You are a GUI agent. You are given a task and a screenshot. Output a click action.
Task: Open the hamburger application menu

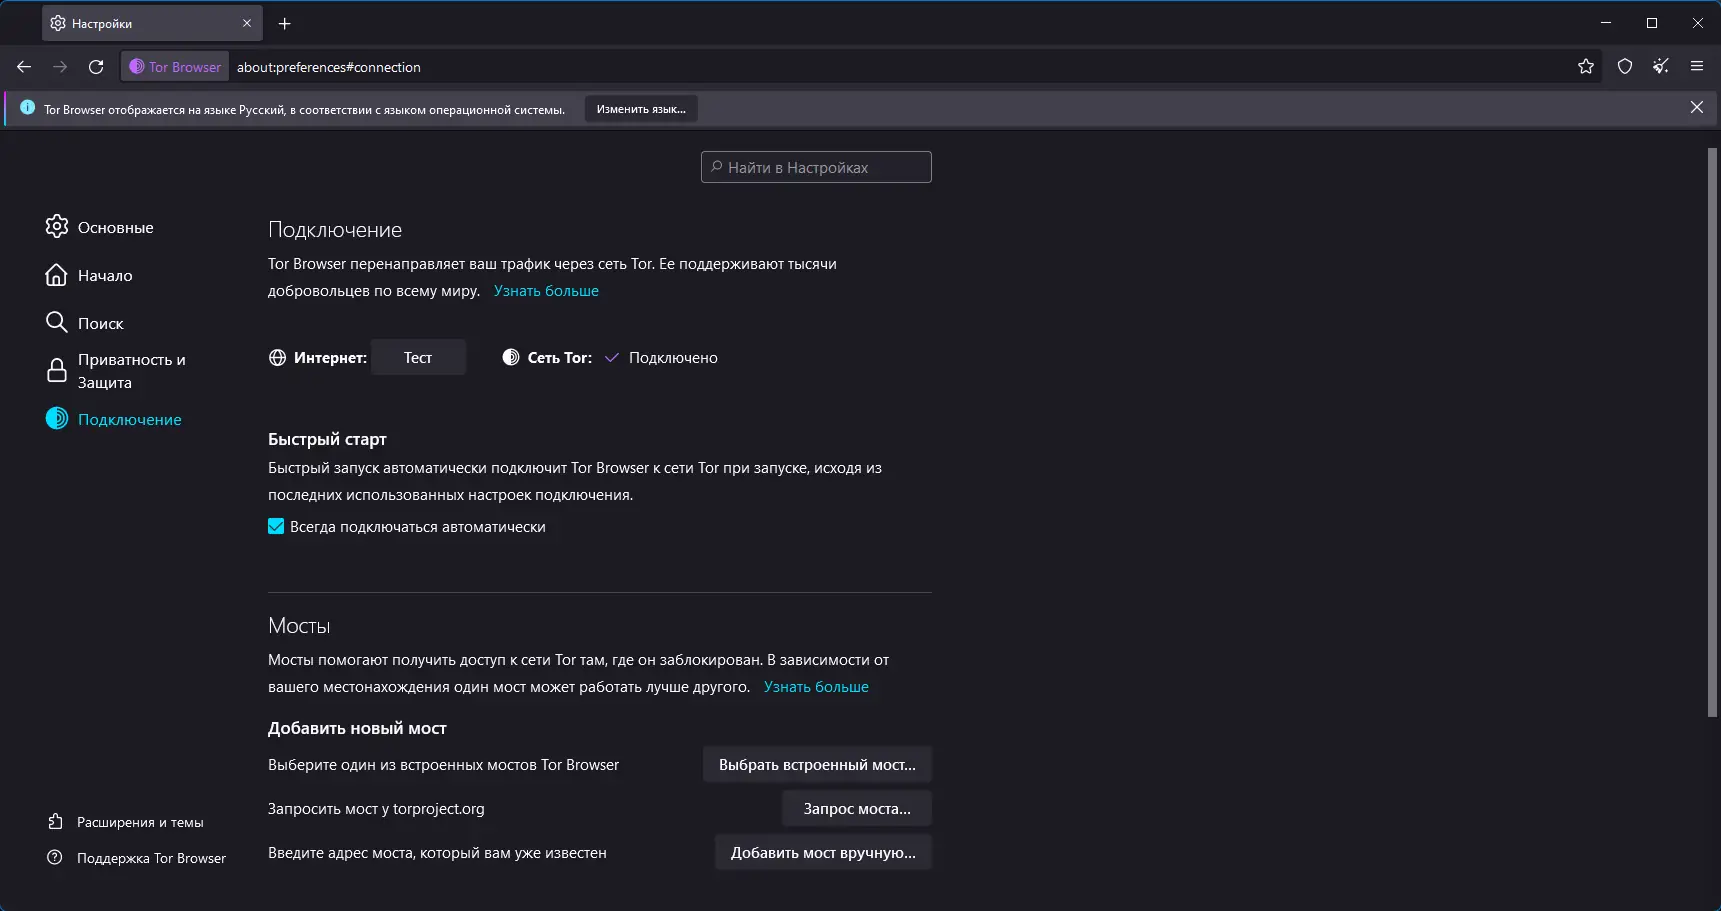point(1697,67)
